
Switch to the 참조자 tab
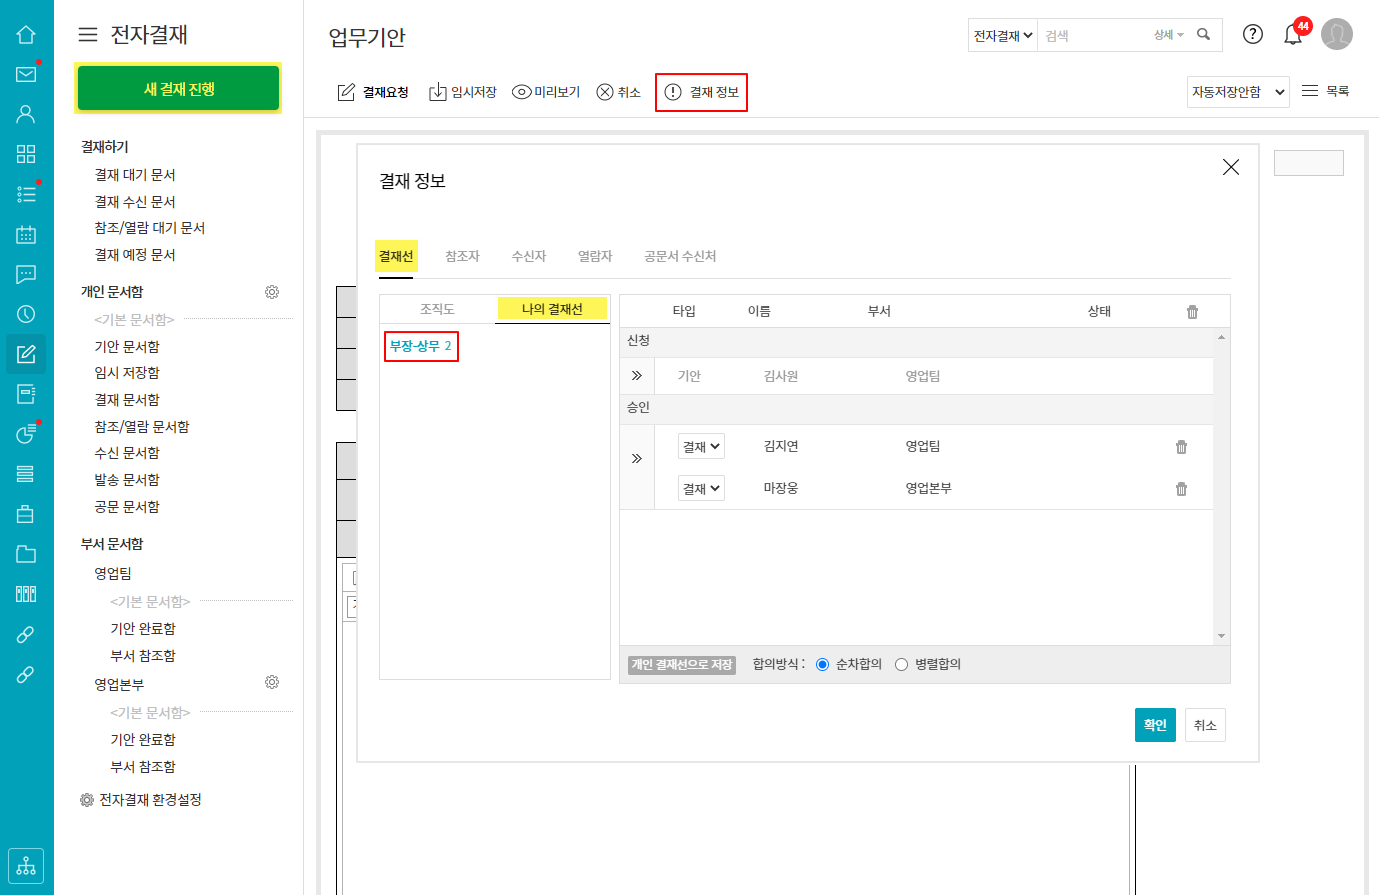(462, 256)
